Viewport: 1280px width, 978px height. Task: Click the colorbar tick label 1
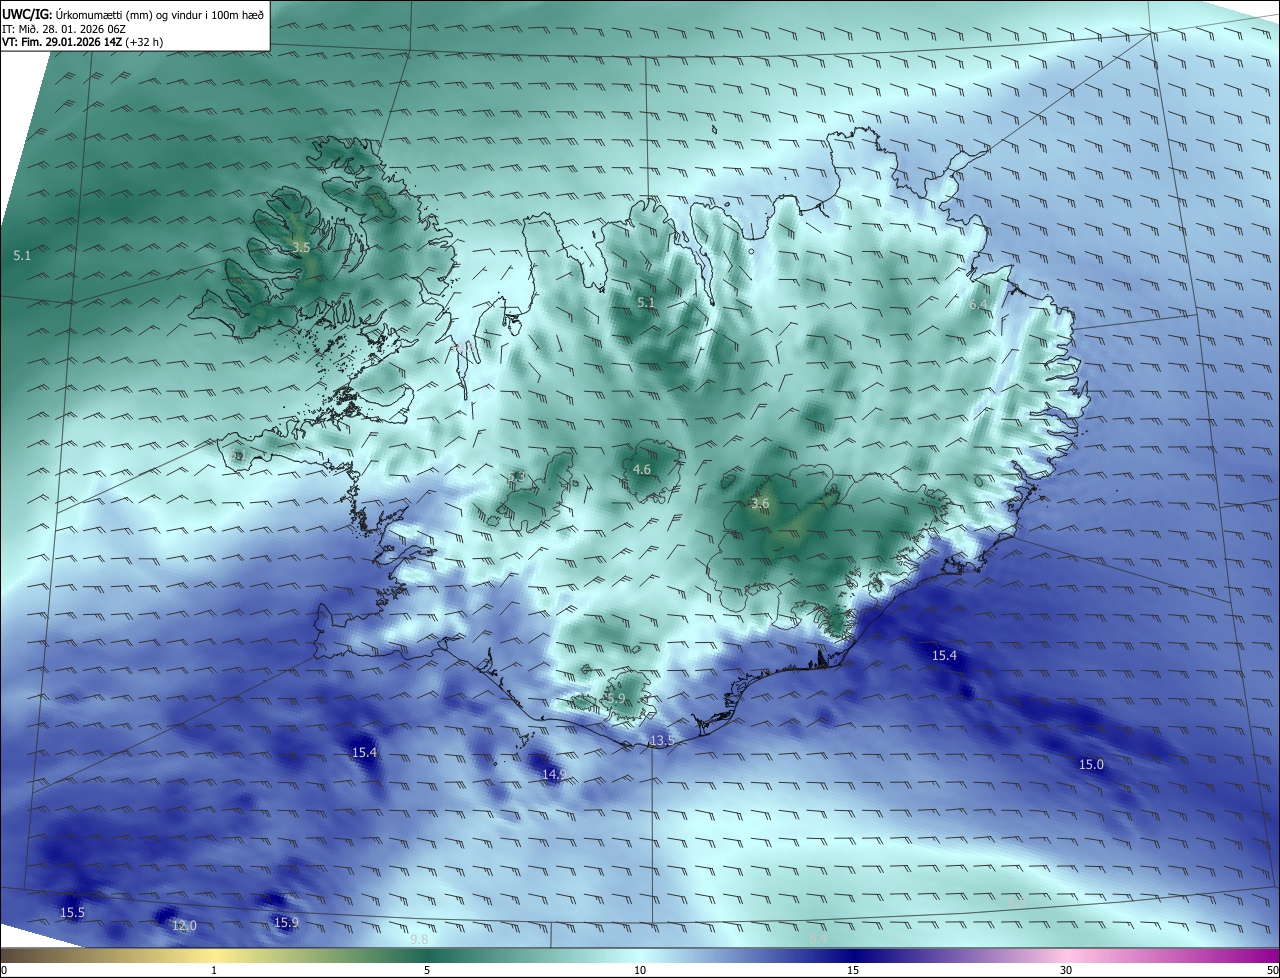(214, 970)
